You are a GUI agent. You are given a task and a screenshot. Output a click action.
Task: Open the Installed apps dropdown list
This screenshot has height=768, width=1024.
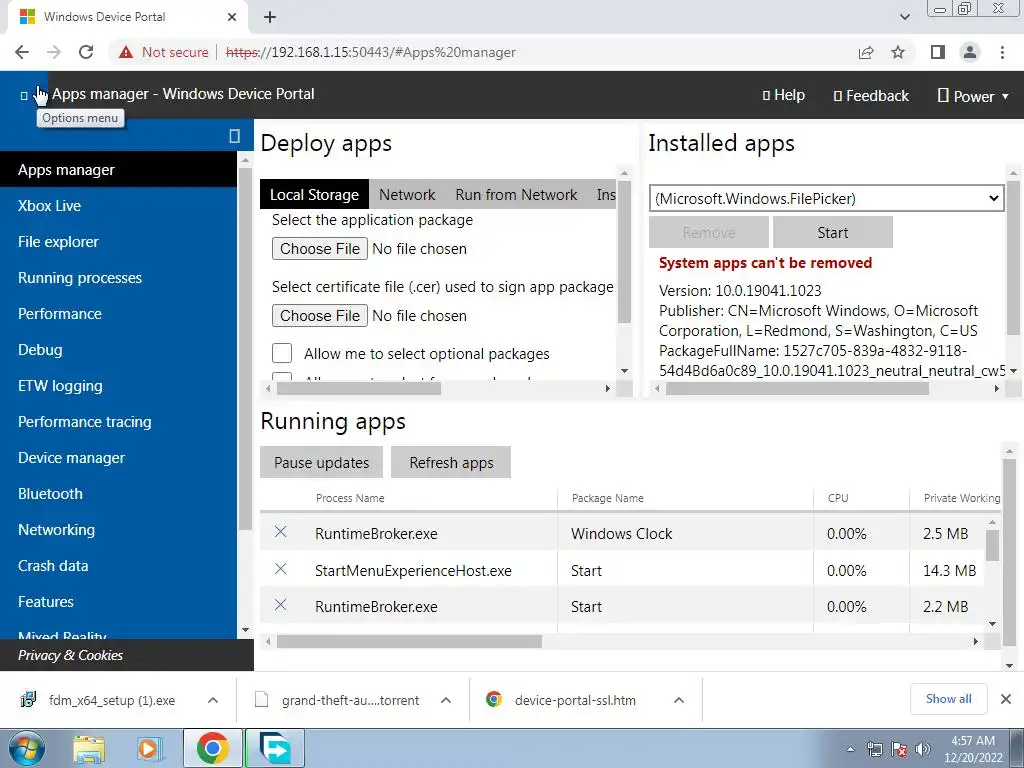[x=826, y=198]
